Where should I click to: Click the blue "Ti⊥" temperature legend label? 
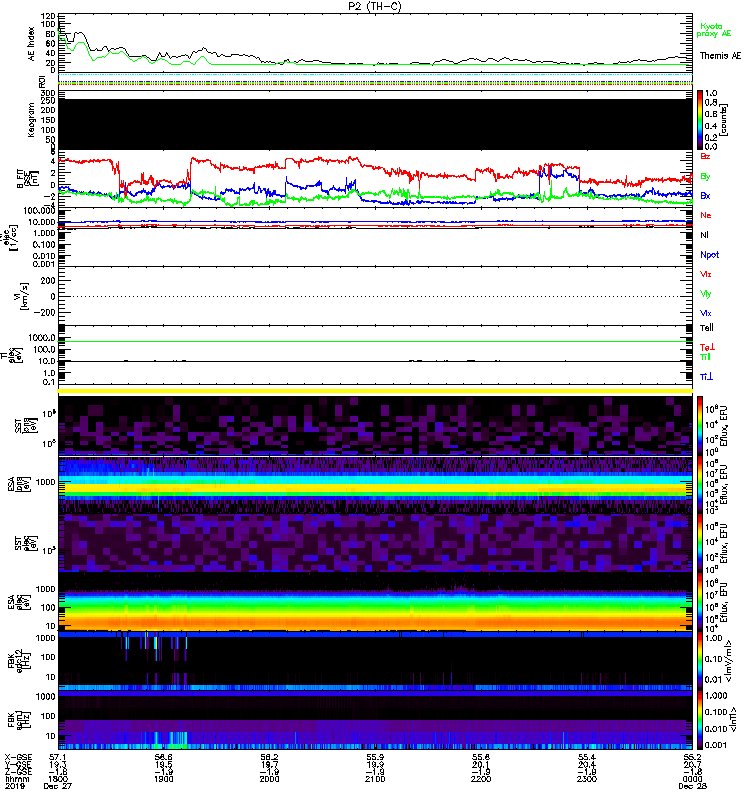(x=706, y=376)
